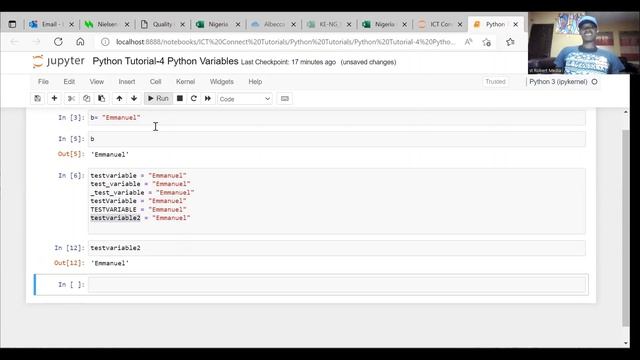The image size is (640, 360).
Task: Open the Kernel menu
Action: click(185, 82)
